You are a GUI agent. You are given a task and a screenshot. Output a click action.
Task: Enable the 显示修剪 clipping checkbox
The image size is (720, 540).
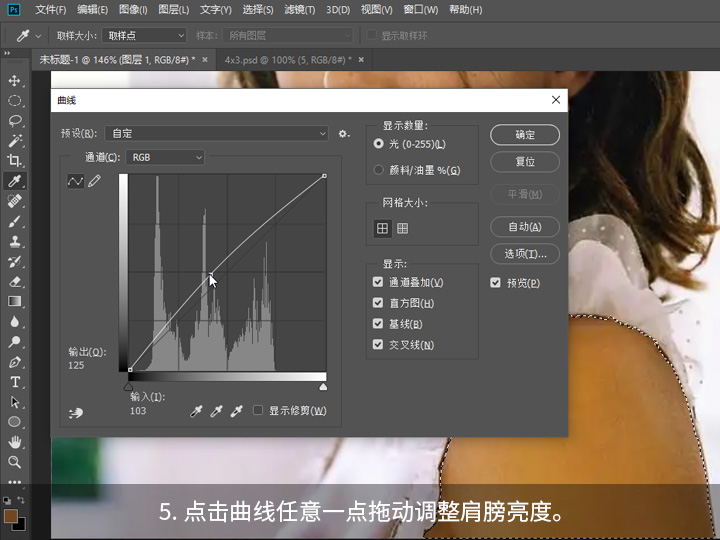258,411
